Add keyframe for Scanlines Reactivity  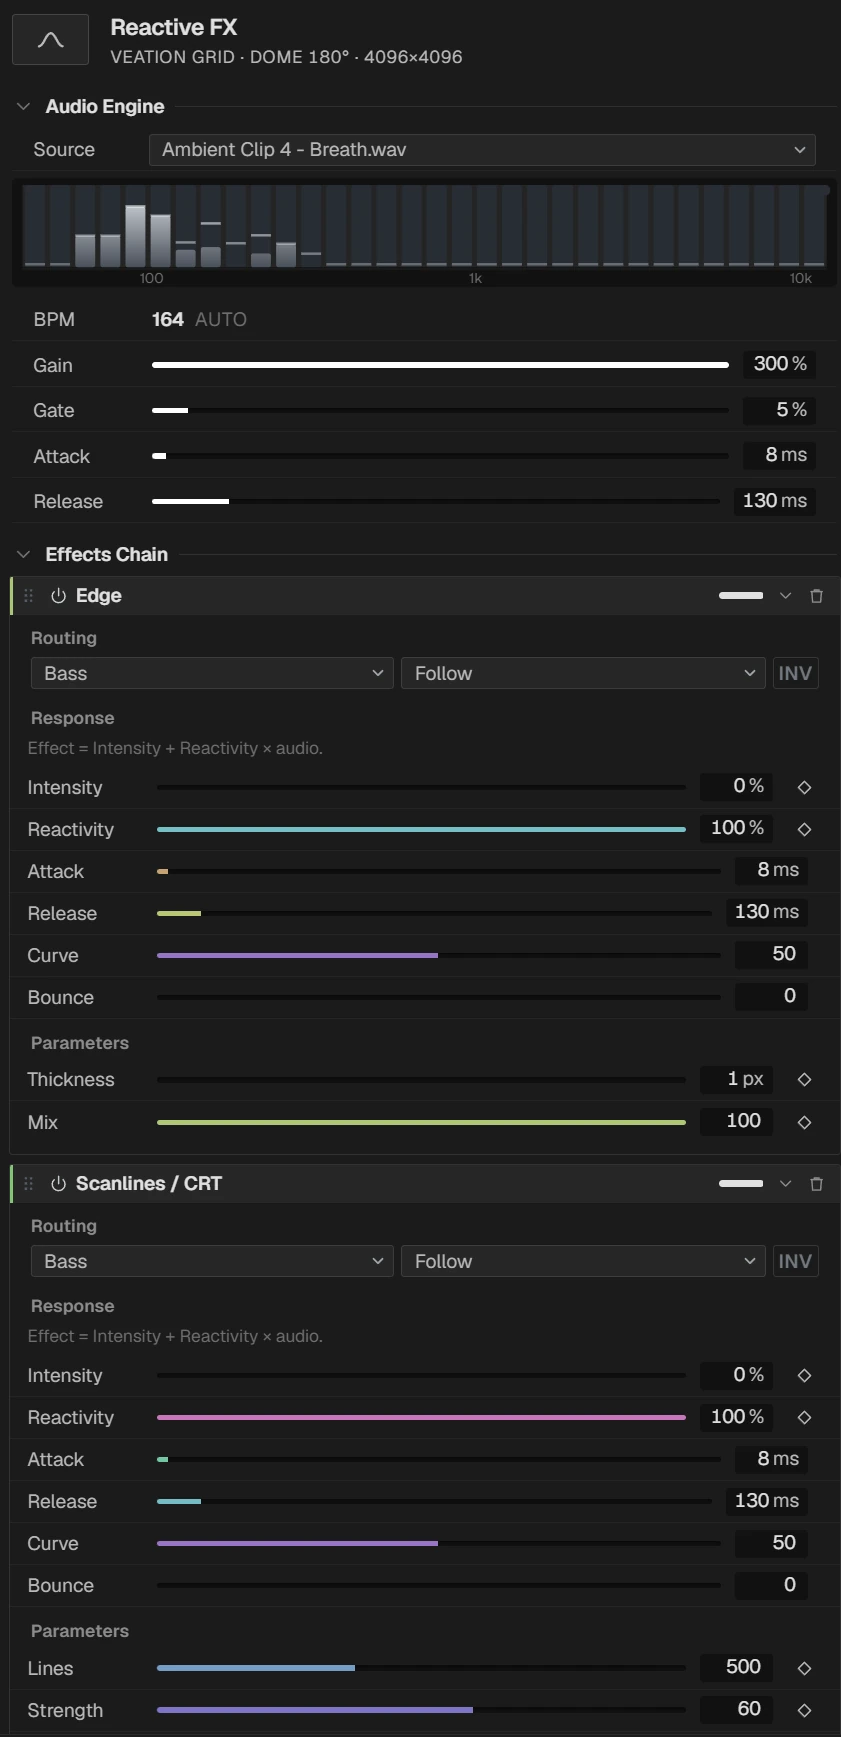click(804, 1417)
